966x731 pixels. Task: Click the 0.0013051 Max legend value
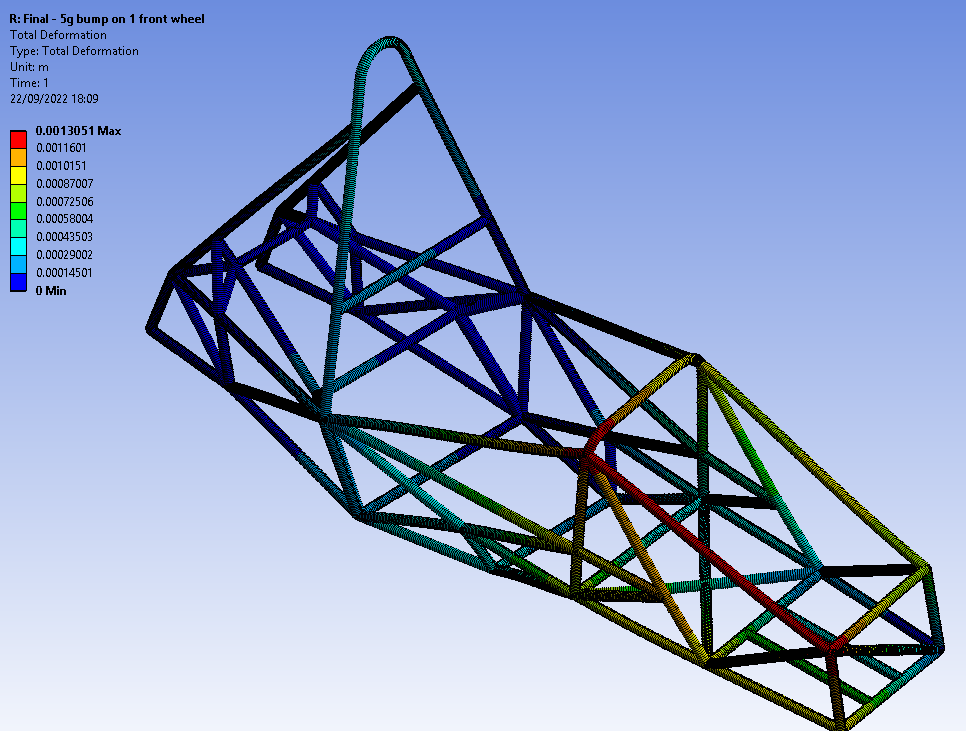click(x=78, y=131)
